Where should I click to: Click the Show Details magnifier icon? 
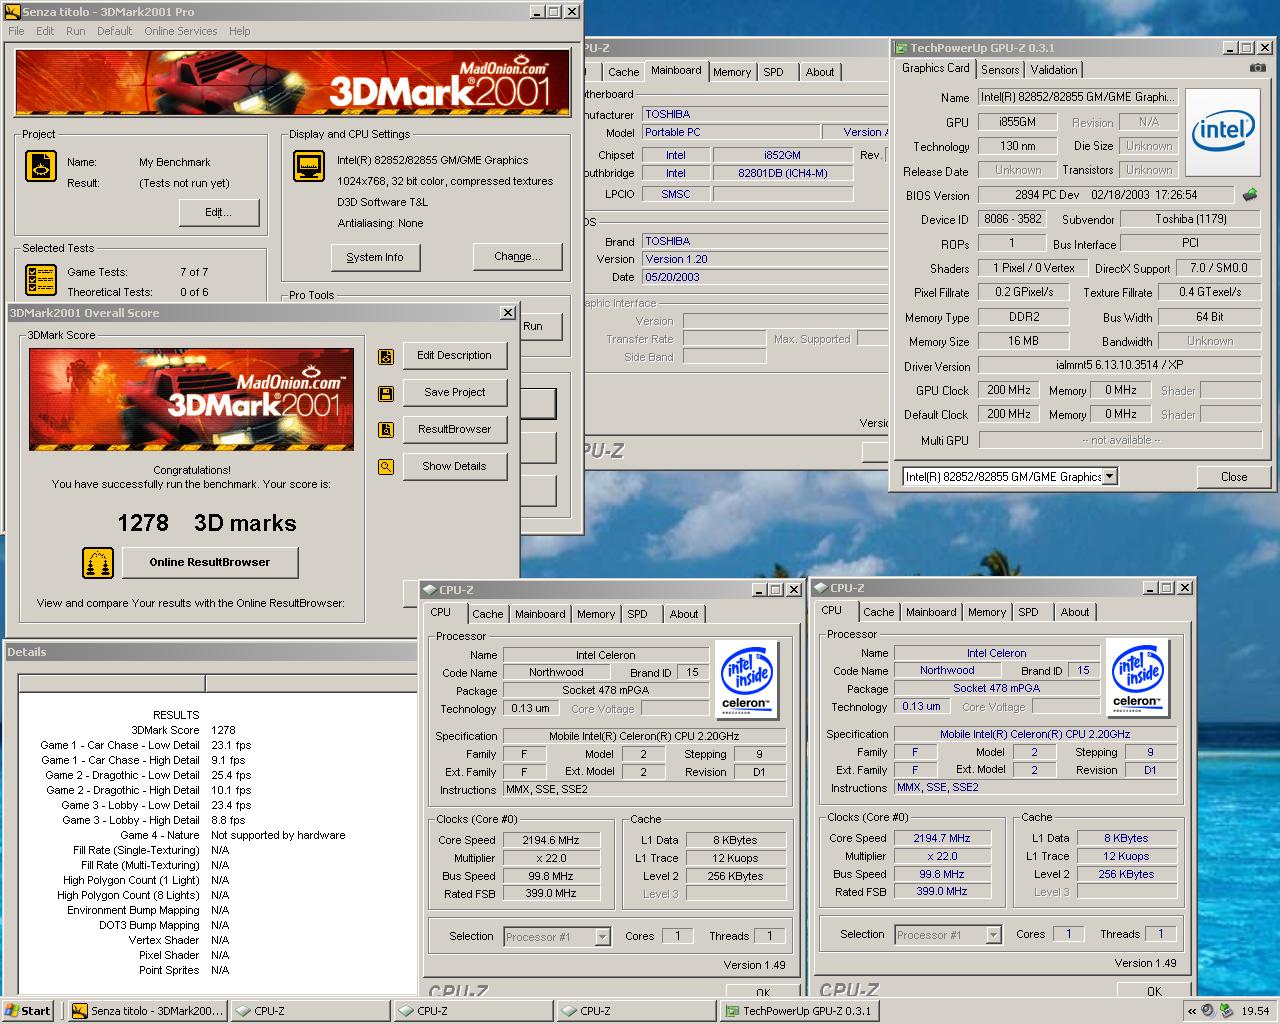click(x=386, y=467)
